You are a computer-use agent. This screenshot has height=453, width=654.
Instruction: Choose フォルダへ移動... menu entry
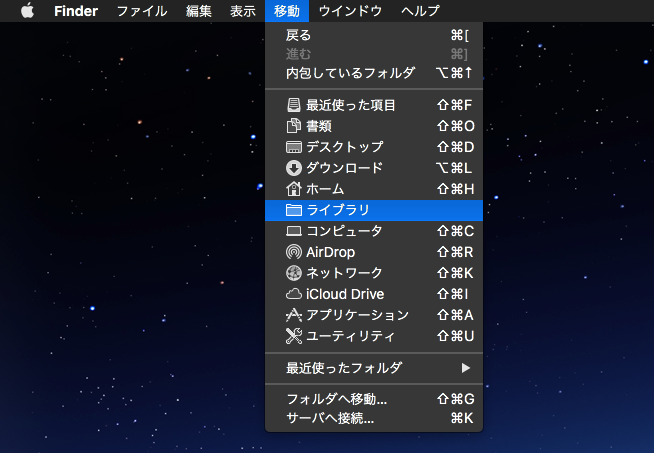374,399
